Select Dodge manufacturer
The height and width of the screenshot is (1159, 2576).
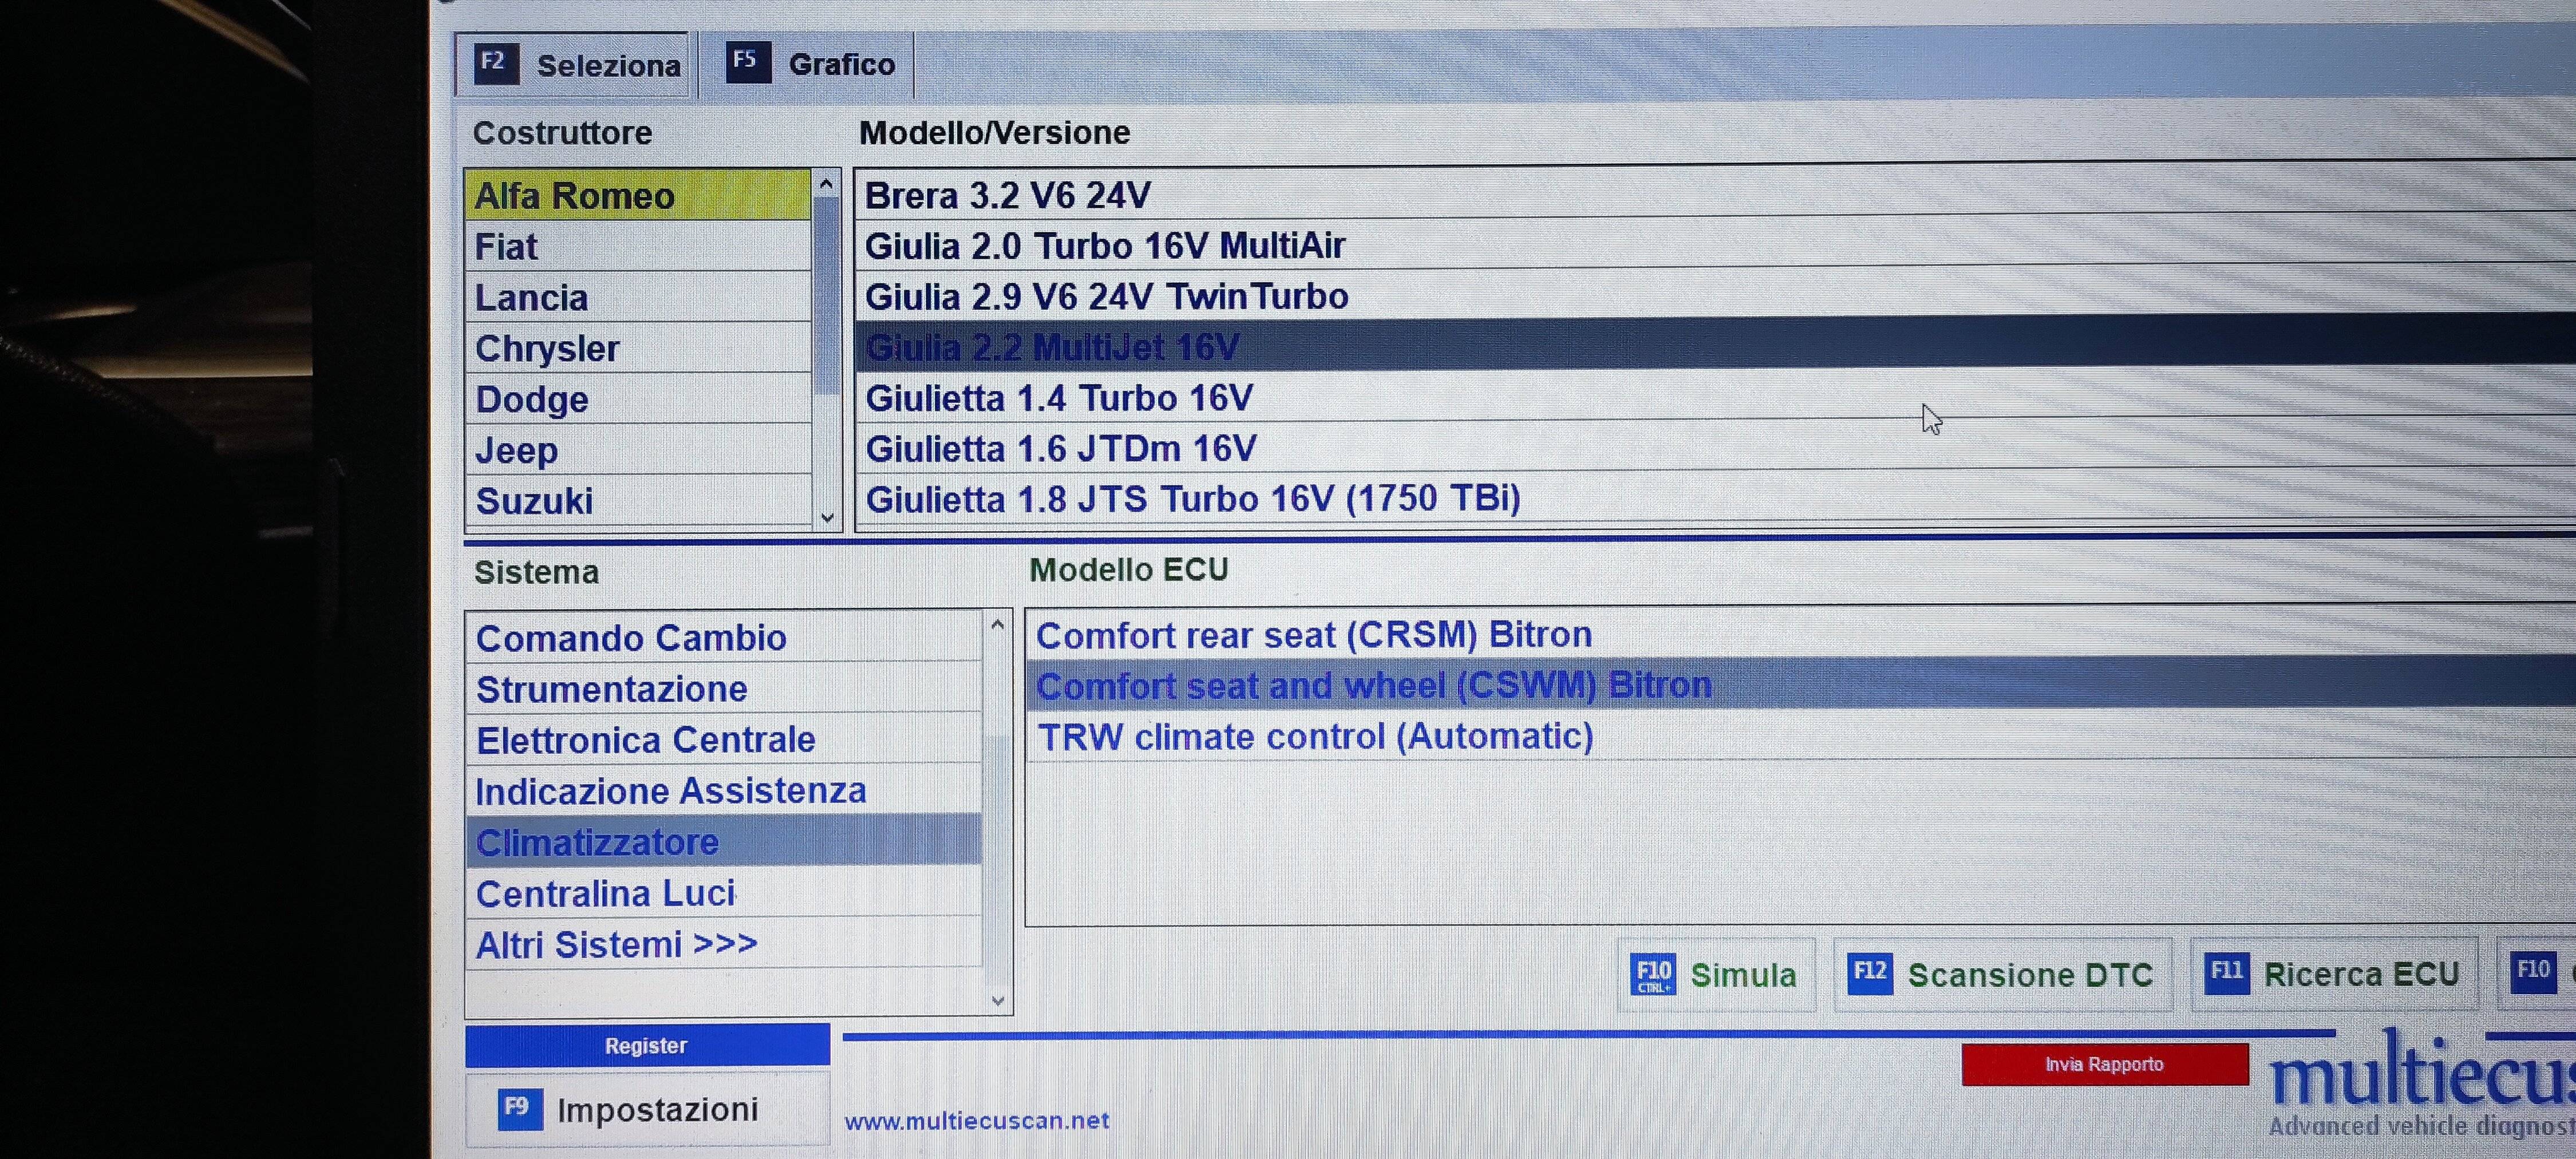(x=638, y=399)
